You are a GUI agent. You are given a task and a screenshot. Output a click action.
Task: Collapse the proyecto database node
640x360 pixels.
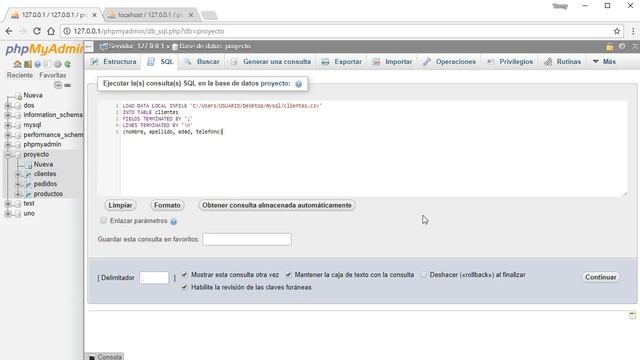point(8,155)
